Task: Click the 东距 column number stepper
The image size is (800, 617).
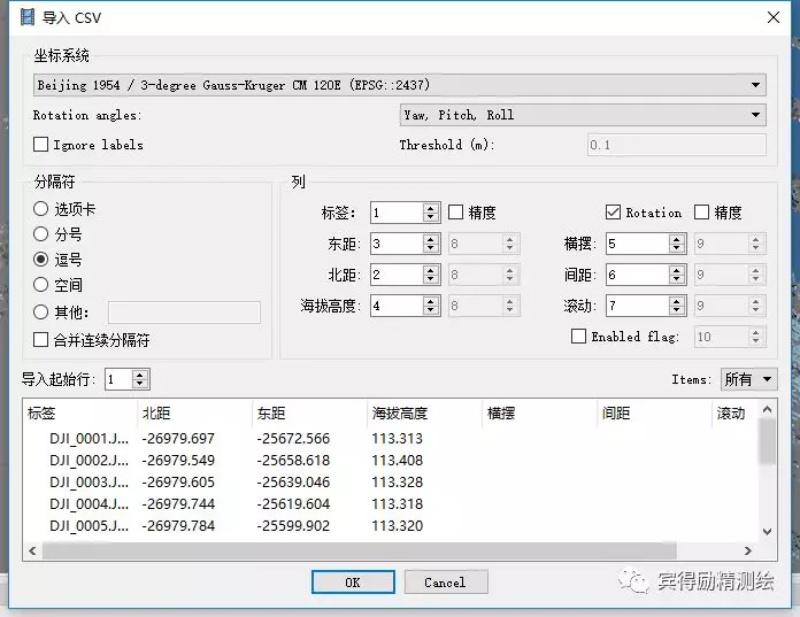Action: tap(431, 244)
